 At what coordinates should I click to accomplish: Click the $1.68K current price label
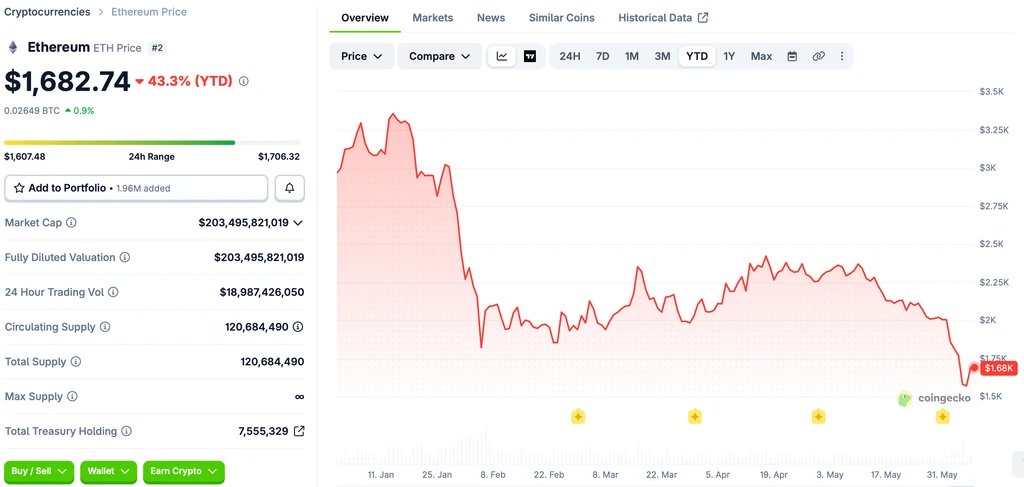(999, 368)
